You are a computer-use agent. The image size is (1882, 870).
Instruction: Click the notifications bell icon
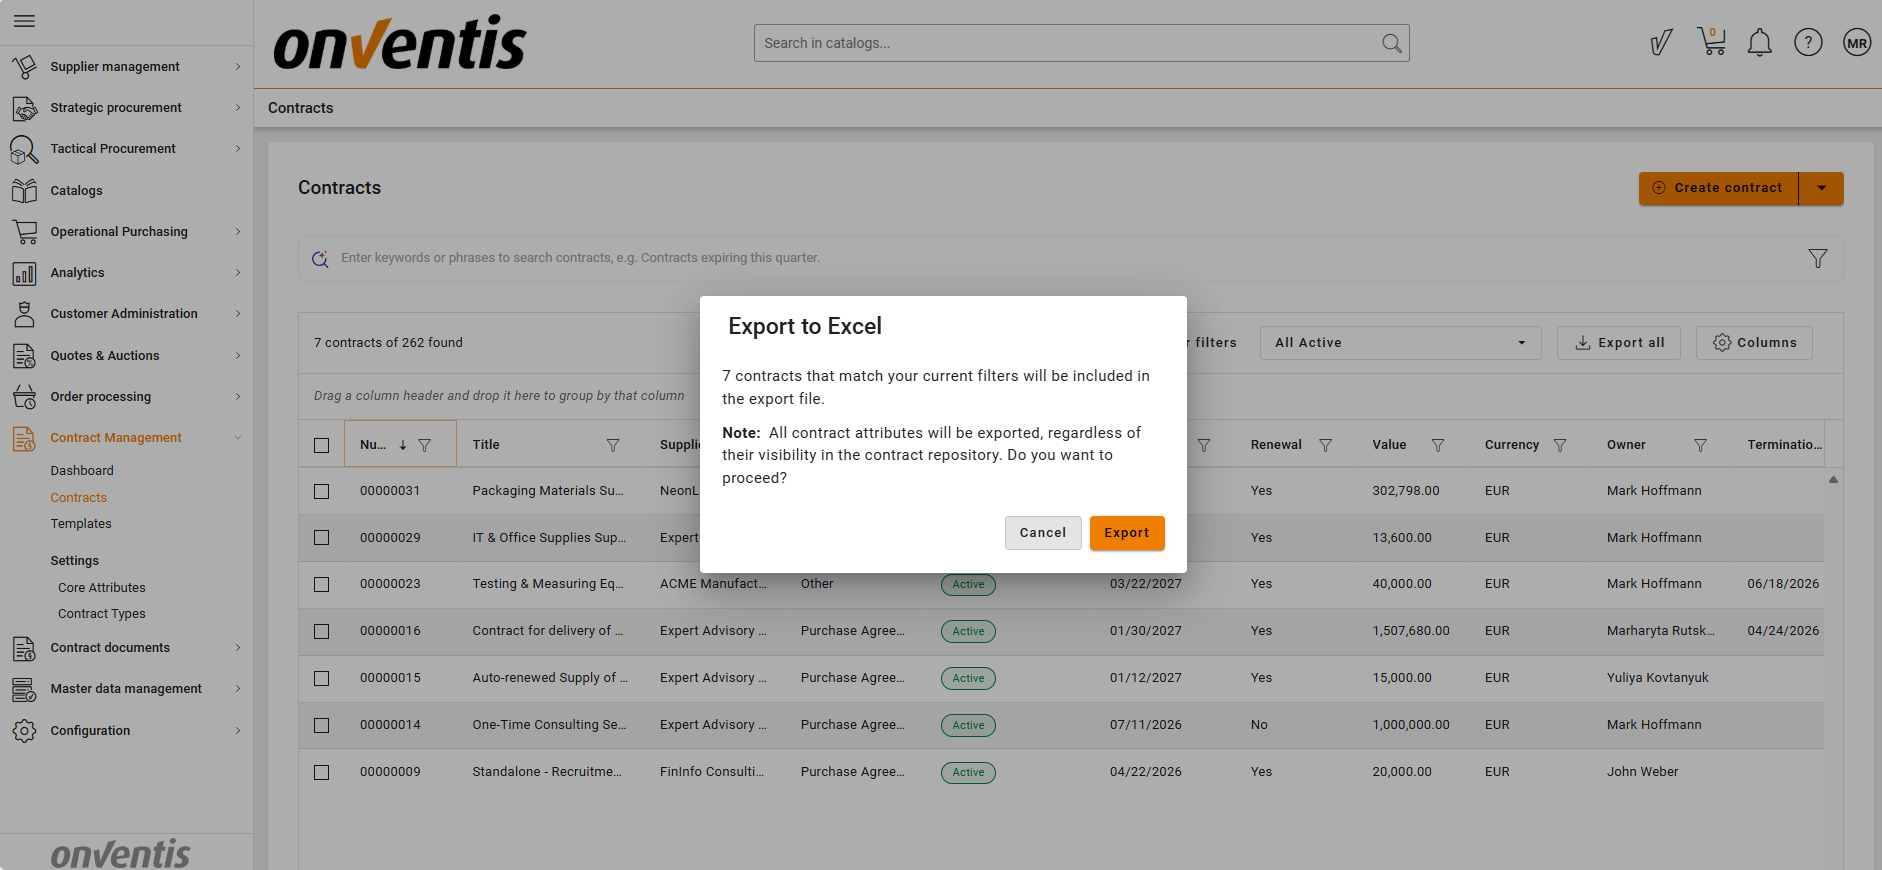[x=1759, y=43]
